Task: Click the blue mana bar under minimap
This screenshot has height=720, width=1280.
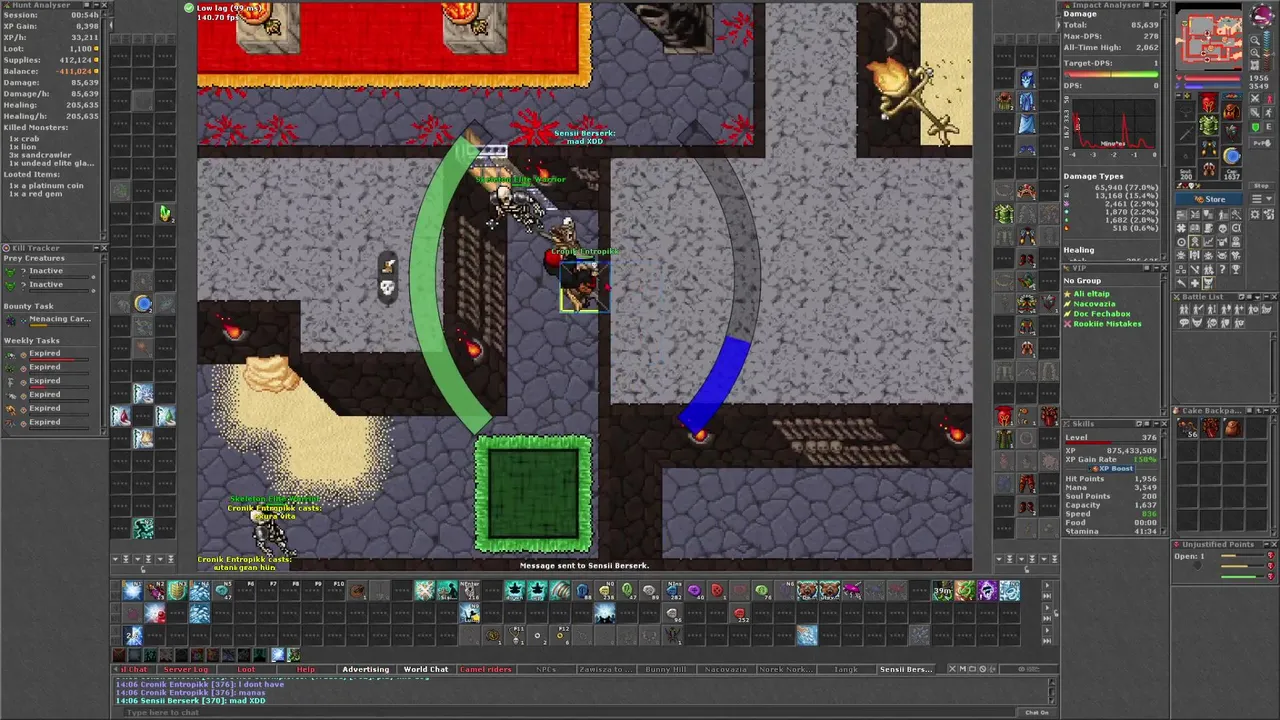Action: pos(1212,86)
